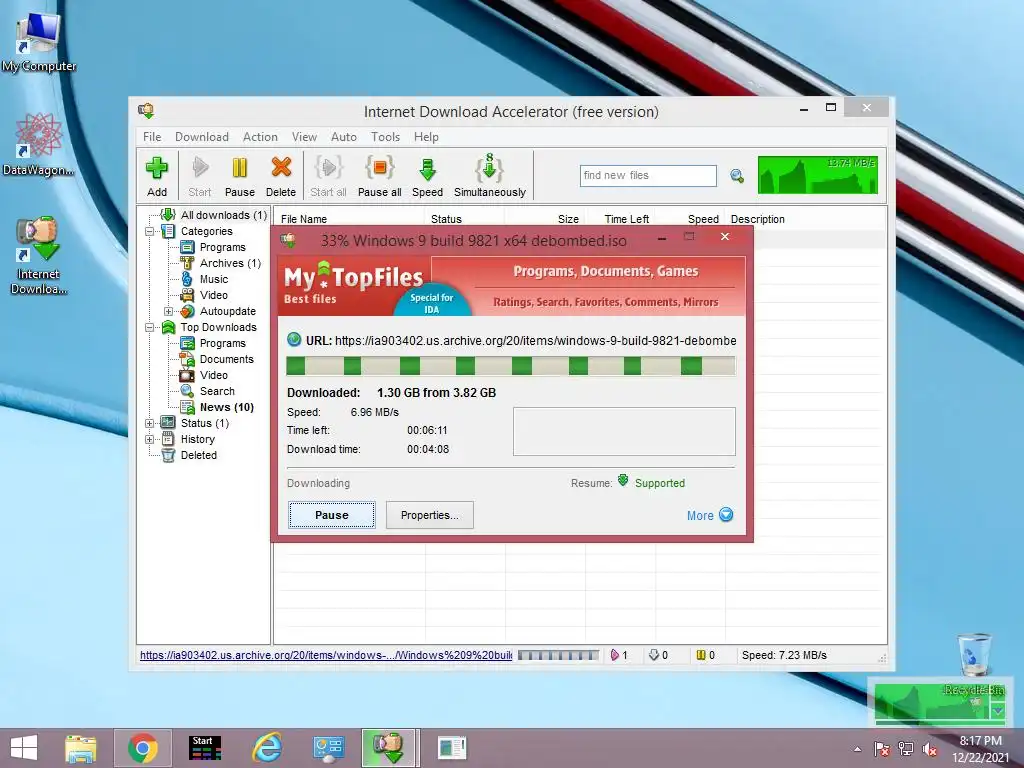Click the Pause all toolbar icon
Image resolution: width=1024 pixels, height=768 pixels.
(379, 176)
